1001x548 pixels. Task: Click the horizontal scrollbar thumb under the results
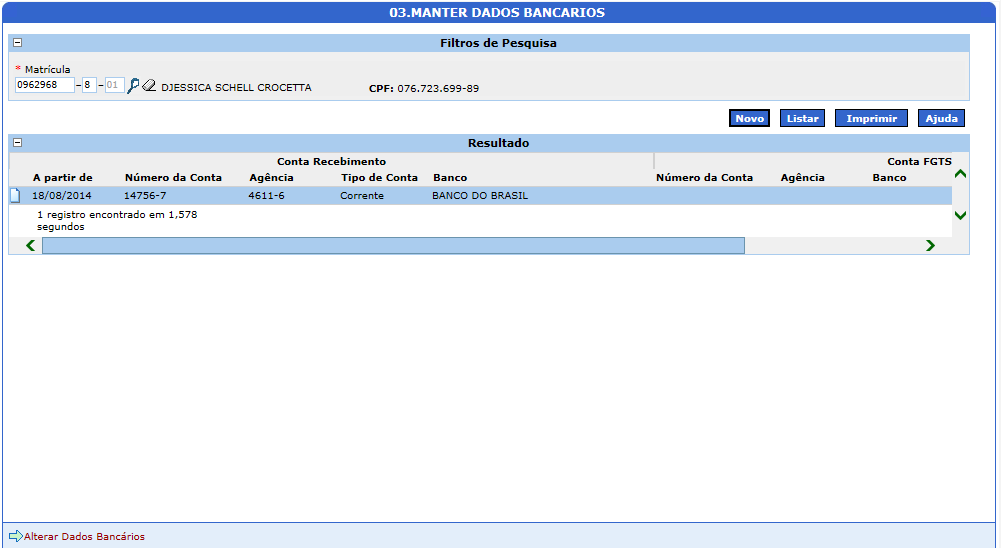tap(393, 245)
